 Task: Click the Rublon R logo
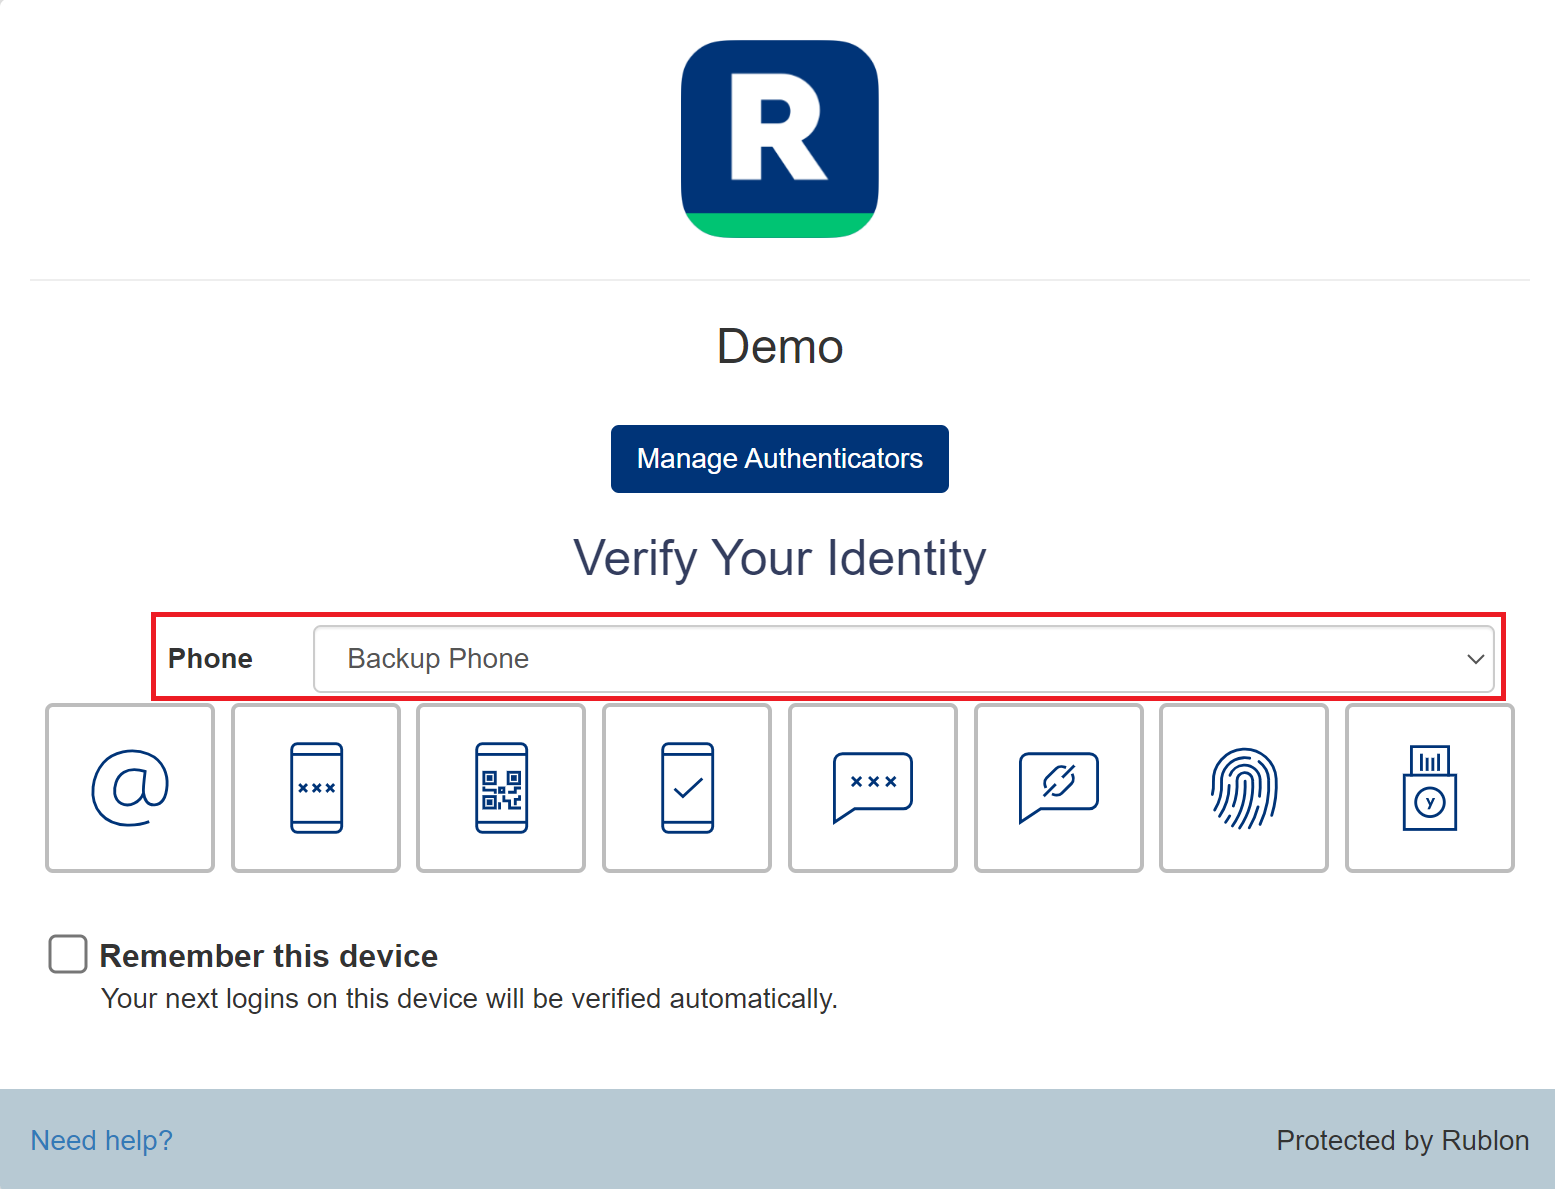coord(780,139)
